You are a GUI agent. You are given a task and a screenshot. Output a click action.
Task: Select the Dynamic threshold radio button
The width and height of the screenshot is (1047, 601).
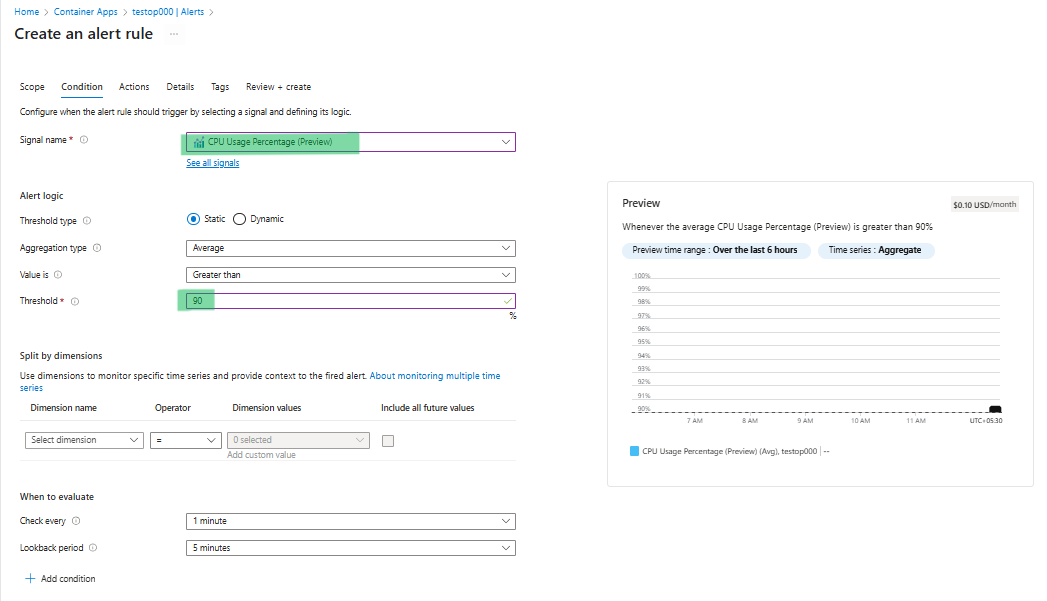239,219
